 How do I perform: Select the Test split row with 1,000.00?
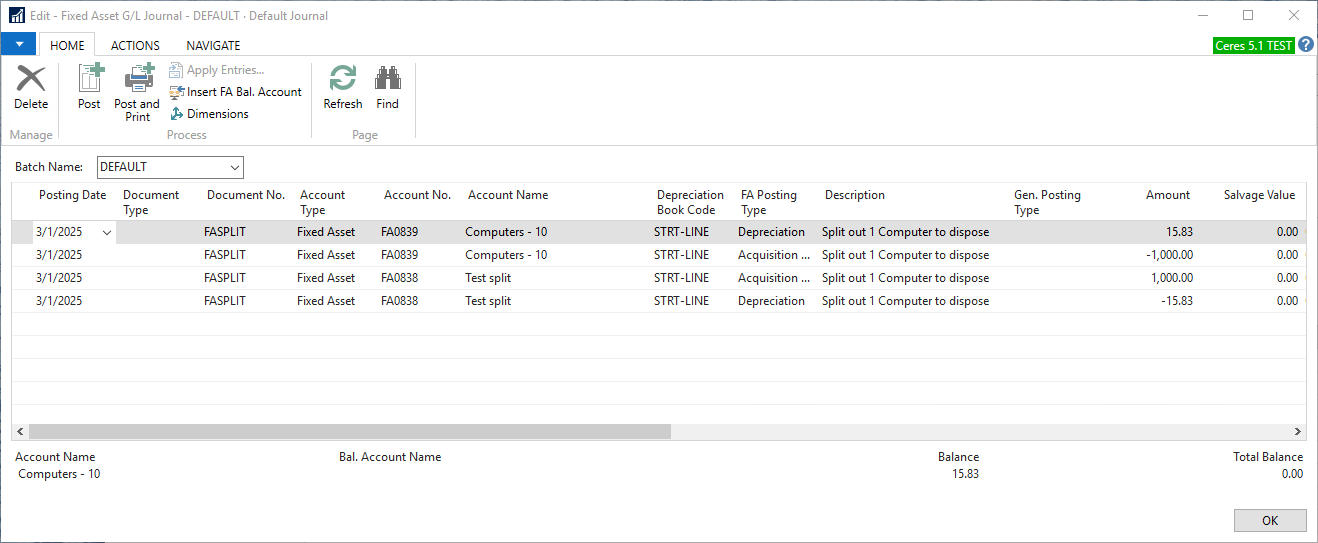(x=488, y=278)
